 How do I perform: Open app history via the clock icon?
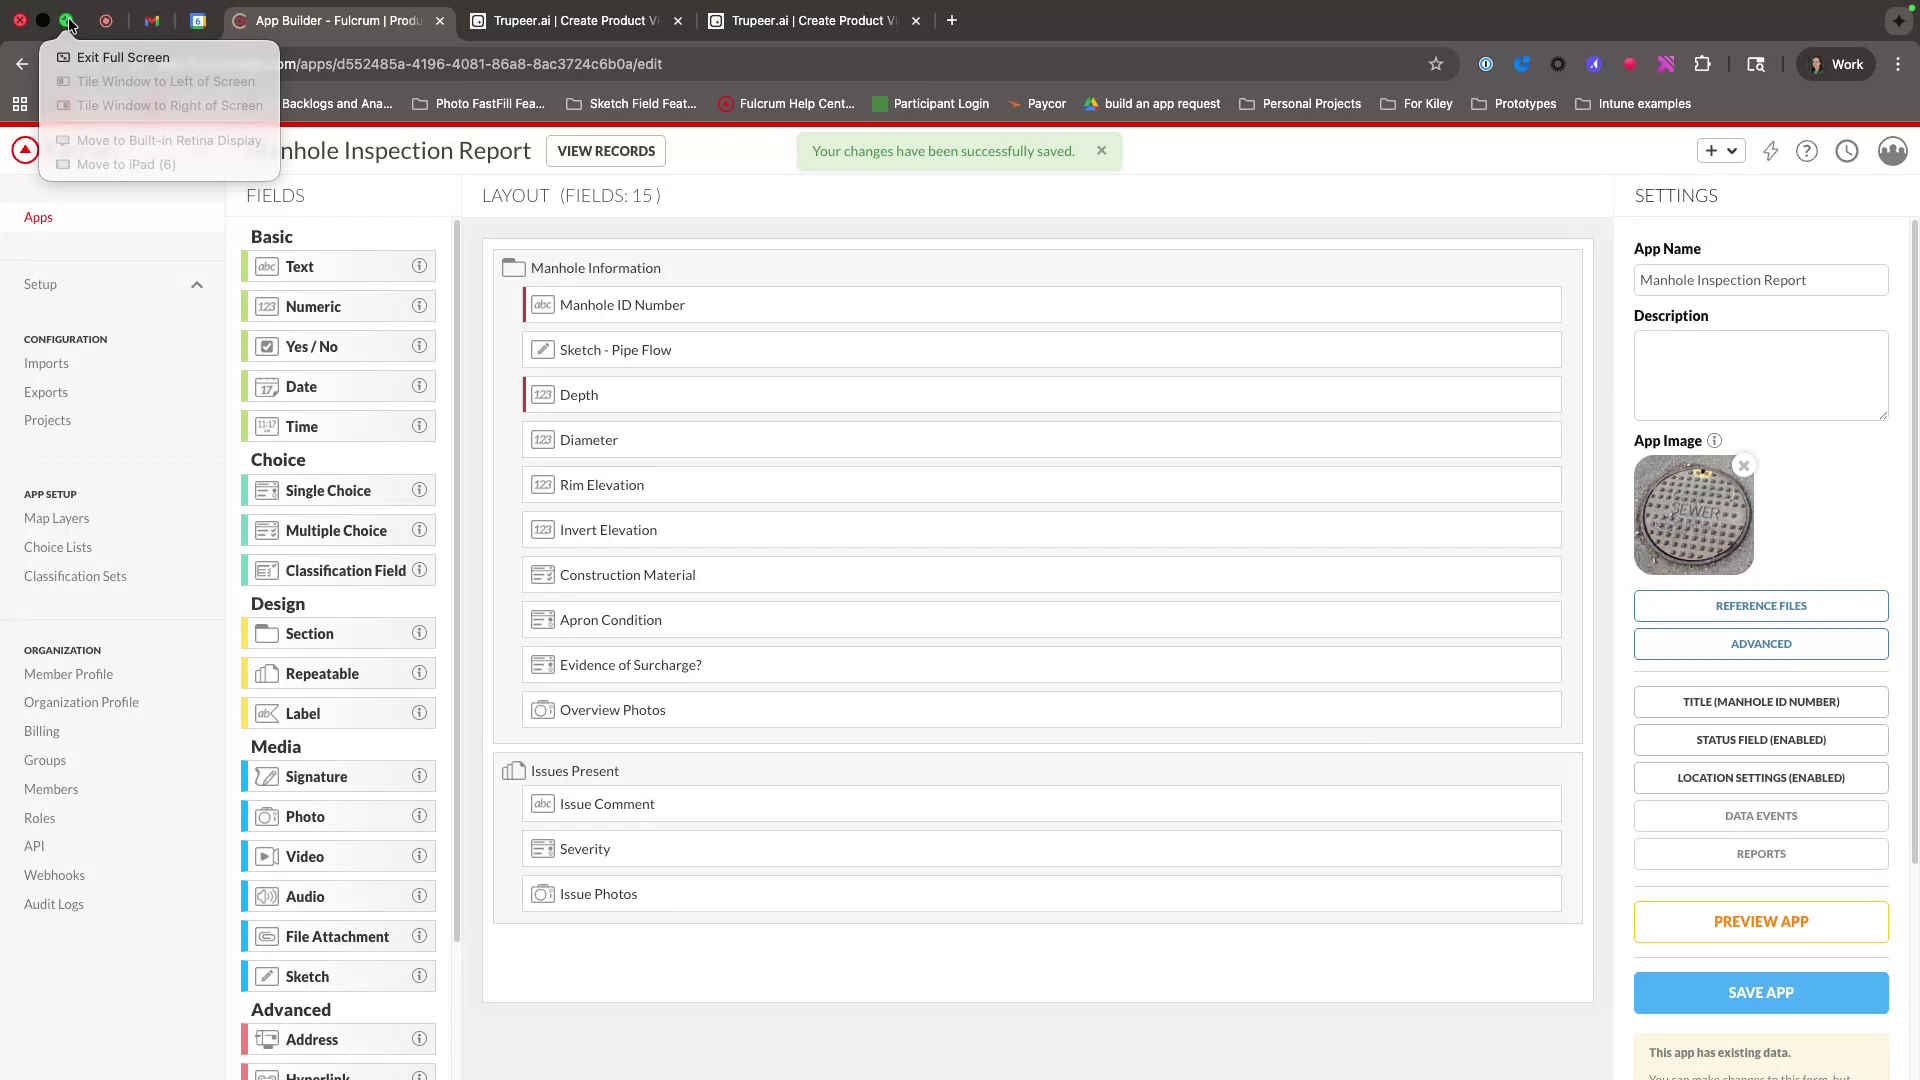tap(1846, 151)
